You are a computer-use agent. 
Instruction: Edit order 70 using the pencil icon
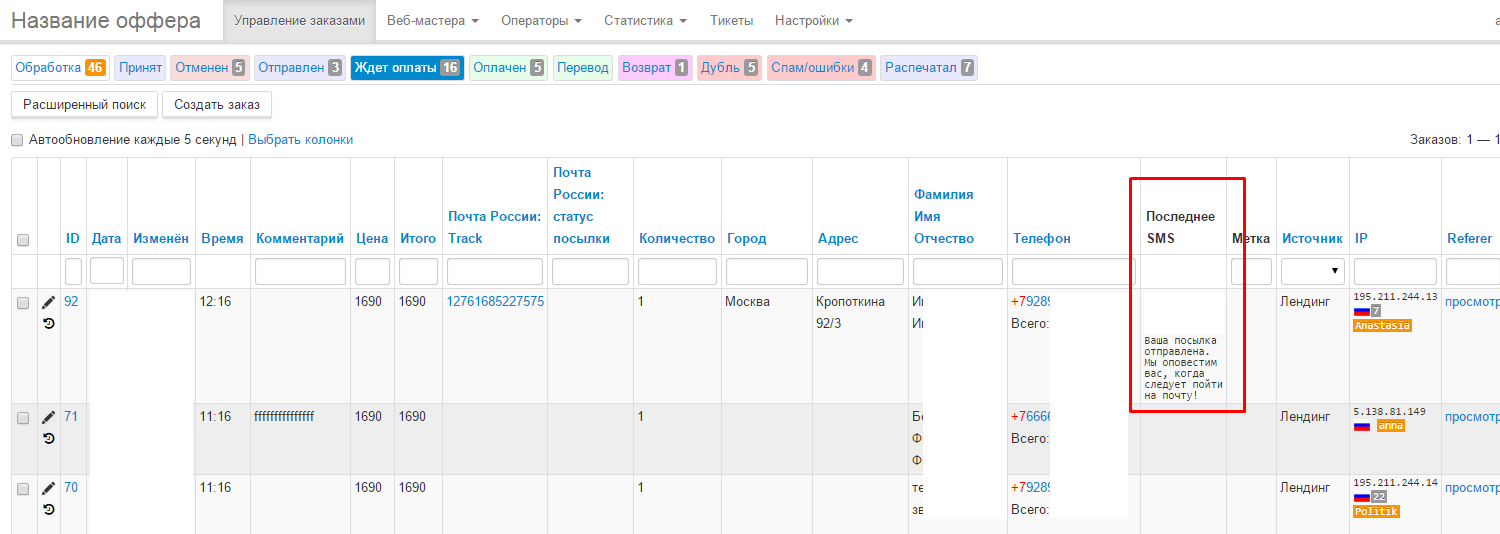[48, 488]
